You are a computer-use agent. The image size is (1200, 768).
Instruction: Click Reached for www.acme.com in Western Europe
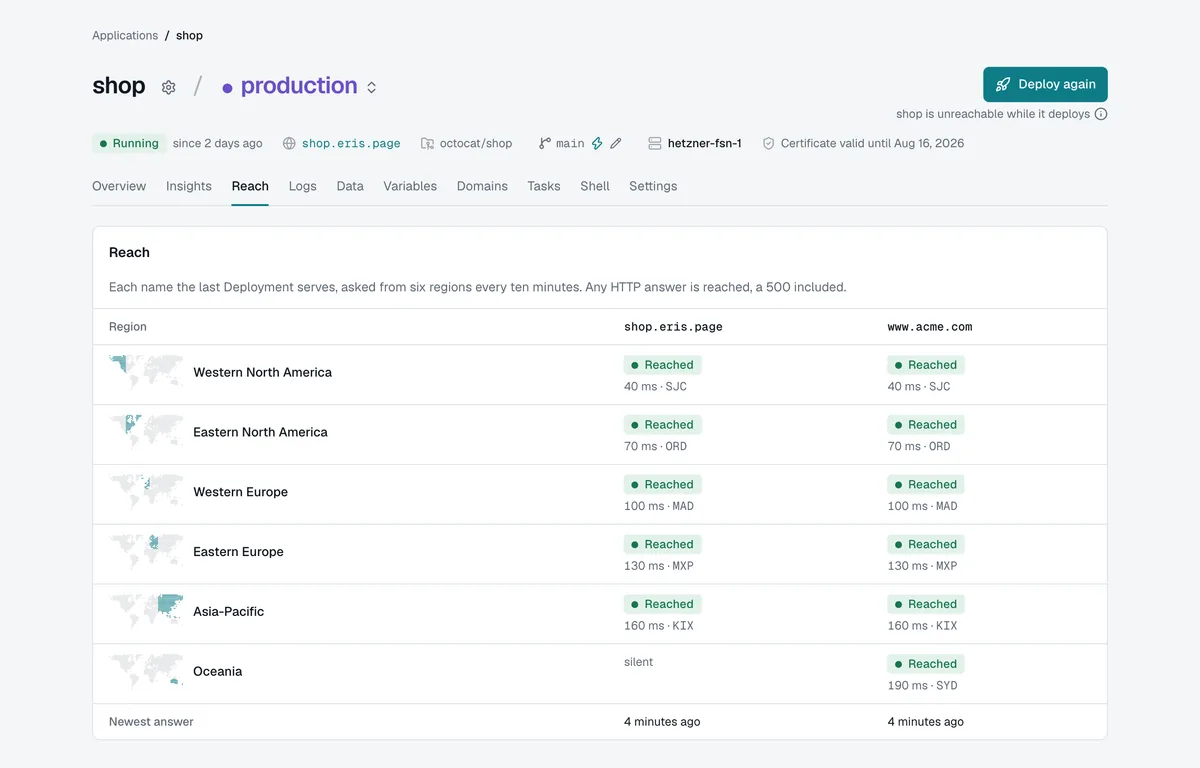(926, 484)
